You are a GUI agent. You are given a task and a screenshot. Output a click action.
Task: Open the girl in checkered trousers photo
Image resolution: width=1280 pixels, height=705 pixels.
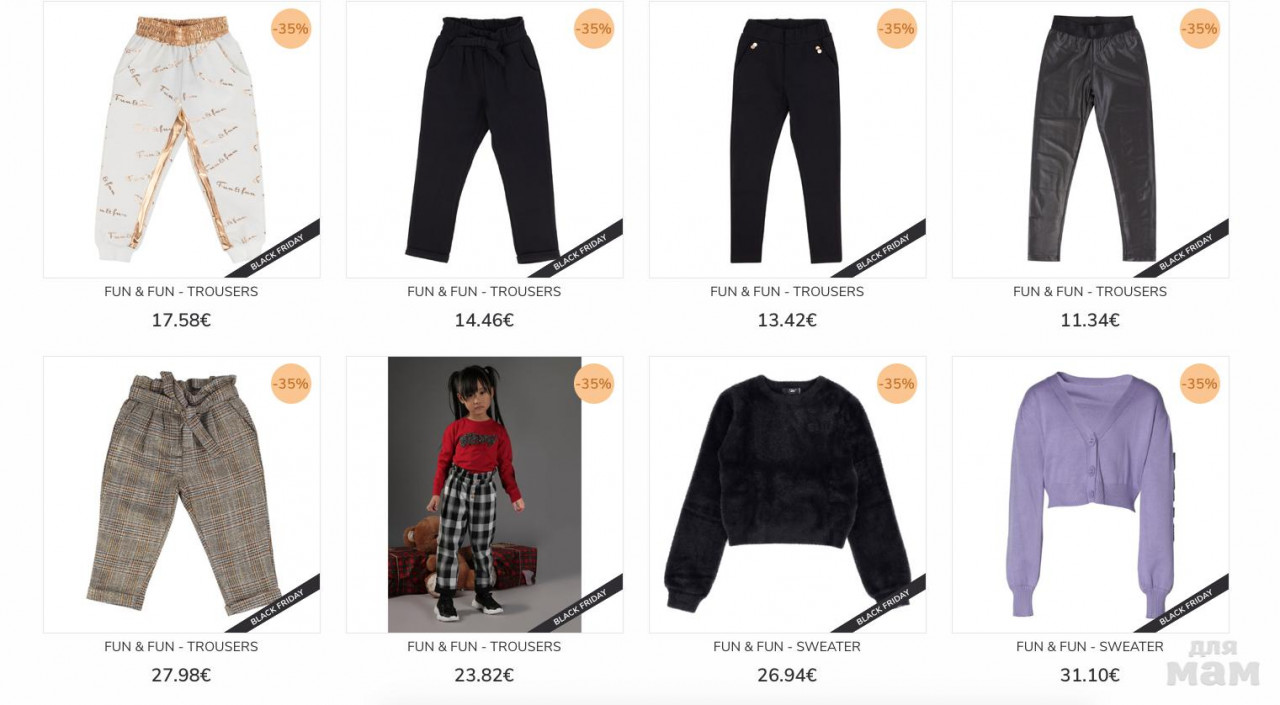tap(484, 494)
